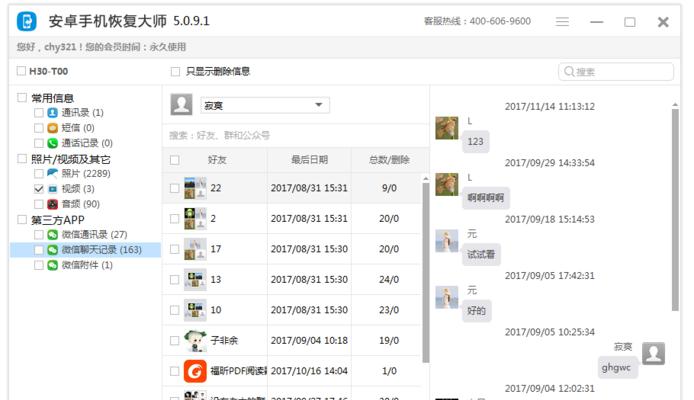Viewport: 694px width, 400px height.
Task: Click the 试试看 message bubble
Action: (x=481, y=254)
